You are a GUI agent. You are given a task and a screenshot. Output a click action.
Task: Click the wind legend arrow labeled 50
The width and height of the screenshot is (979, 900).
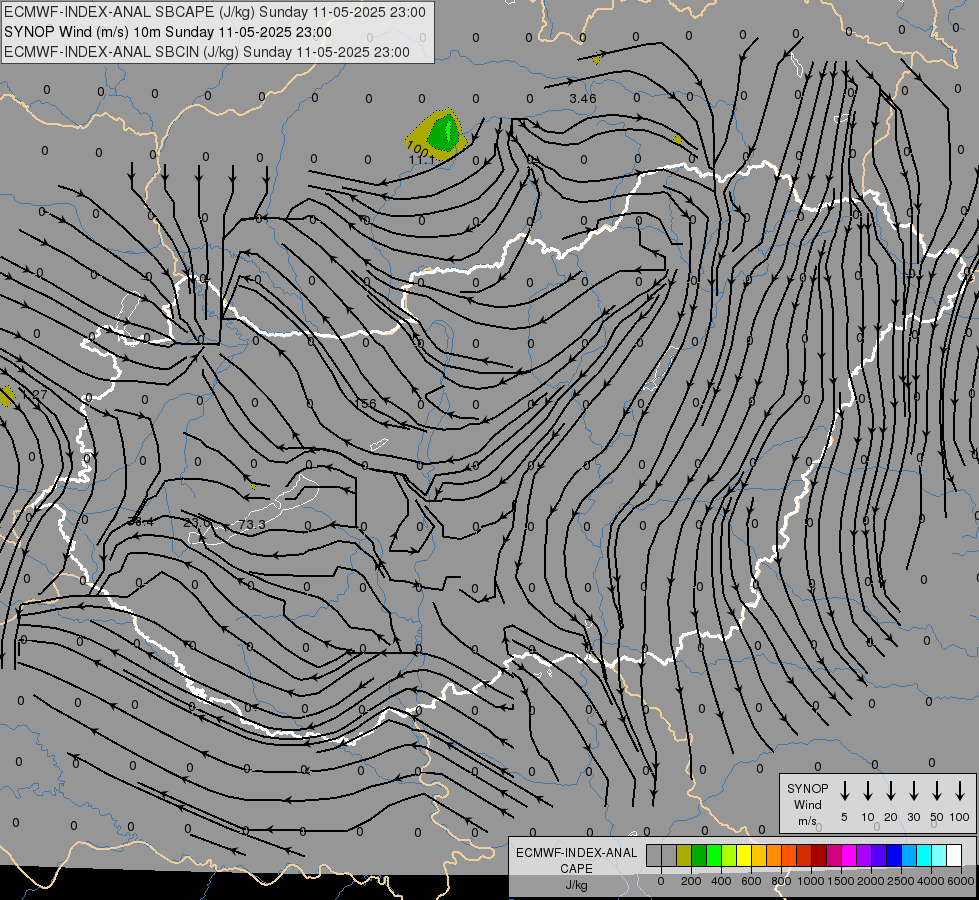[937, 791]
